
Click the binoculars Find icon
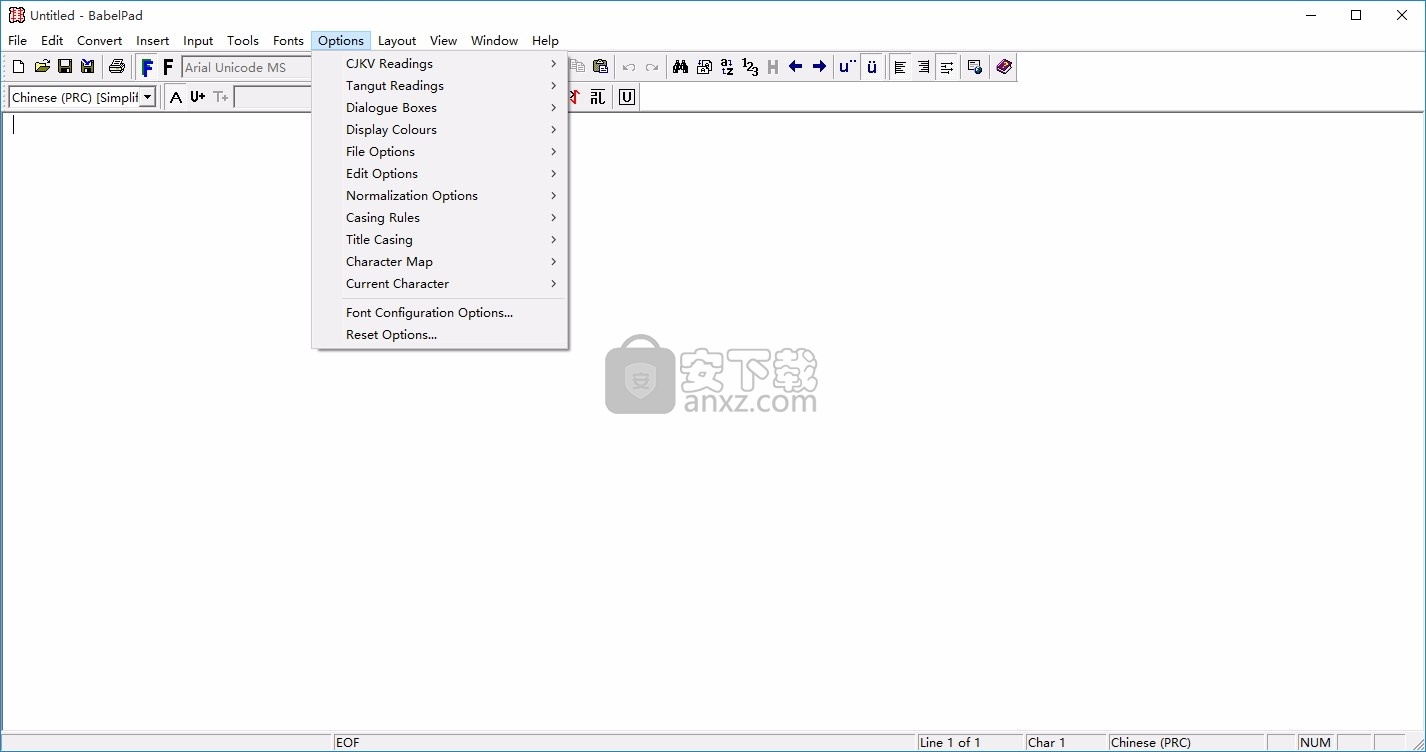[681, 67]
